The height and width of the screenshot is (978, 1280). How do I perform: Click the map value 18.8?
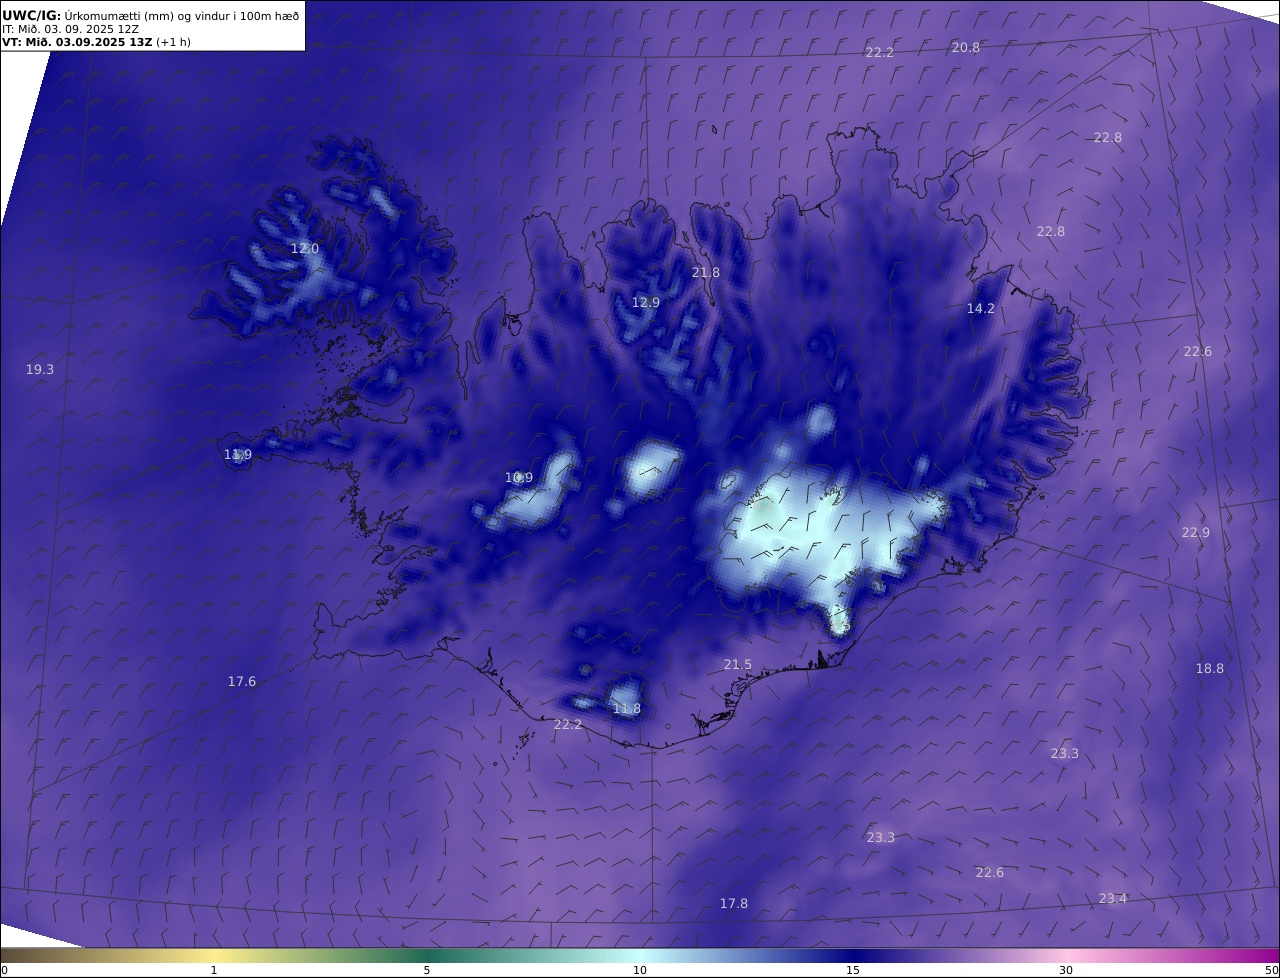click(1210, 668)
